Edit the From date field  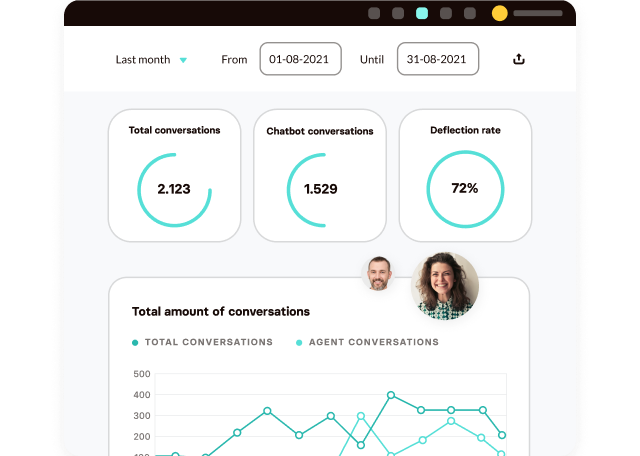tap(300, 59)
